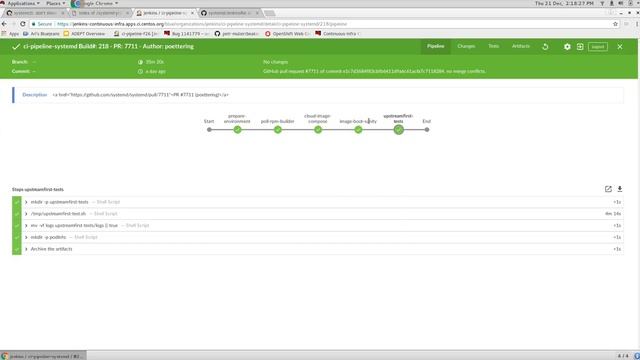Click the rerun build icon

[545, 47]
